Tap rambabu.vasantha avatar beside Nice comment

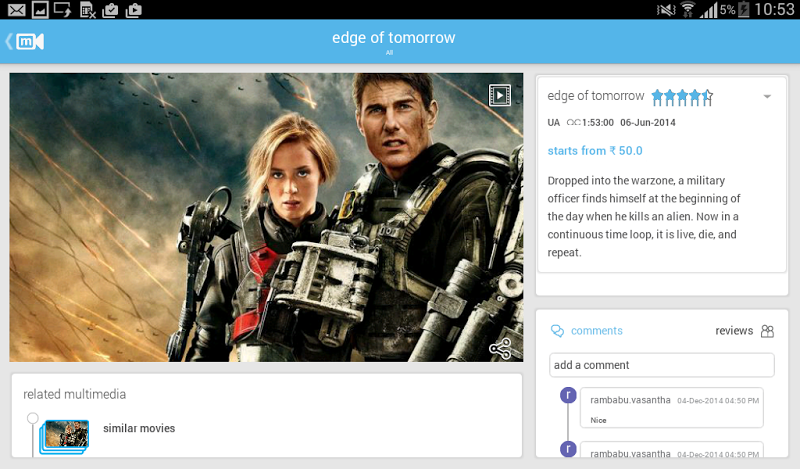[x=568, y=395]
